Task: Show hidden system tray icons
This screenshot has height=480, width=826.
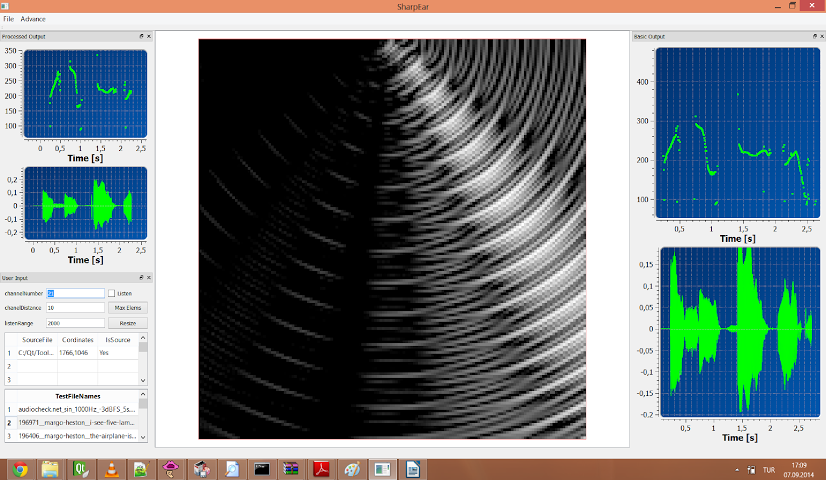Action: click(x=736, y=469)
